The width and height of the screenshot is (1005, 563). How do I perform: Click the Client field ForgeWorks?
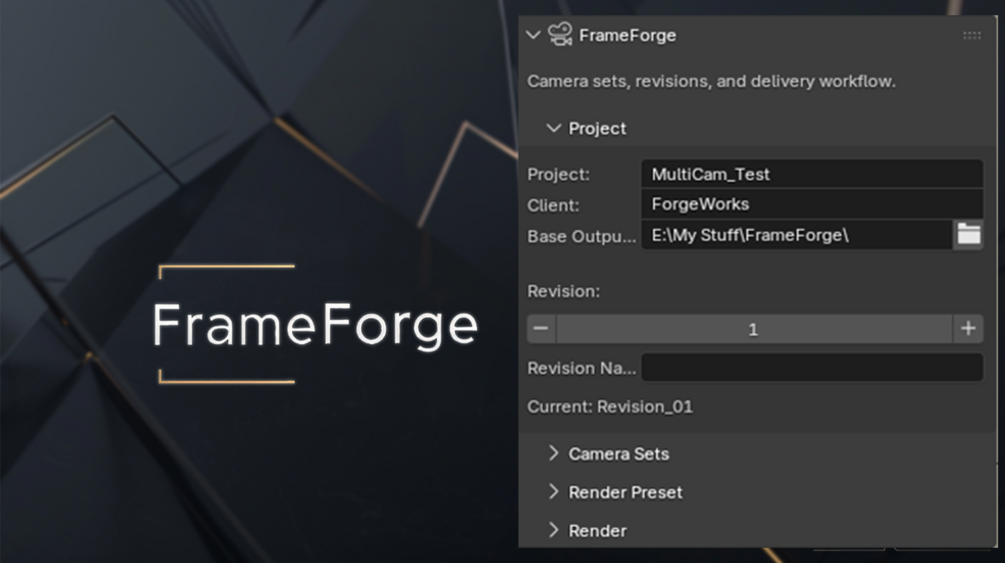coord(811,204)
